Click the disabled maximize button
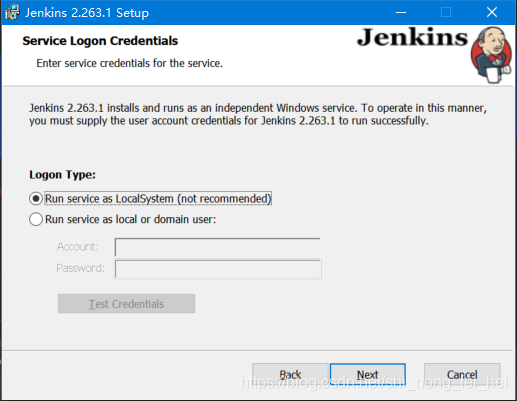This screenshot has width=517, height=401. 446,13
